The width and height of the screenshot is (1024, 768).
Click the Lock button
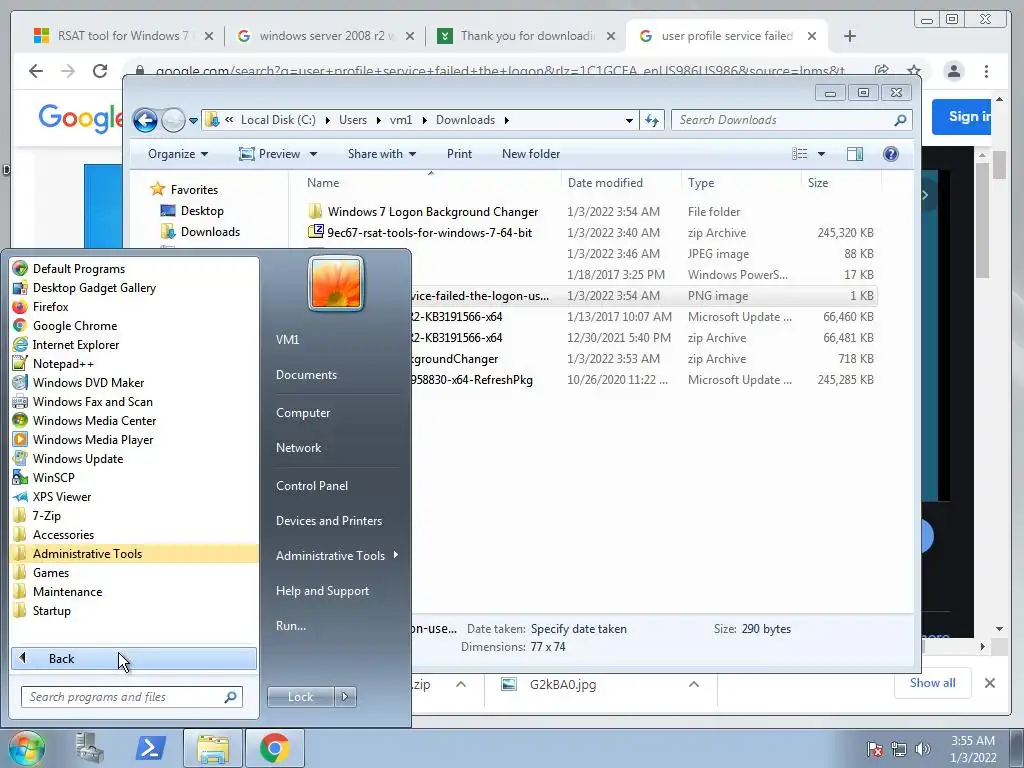(x=300, y=697)
